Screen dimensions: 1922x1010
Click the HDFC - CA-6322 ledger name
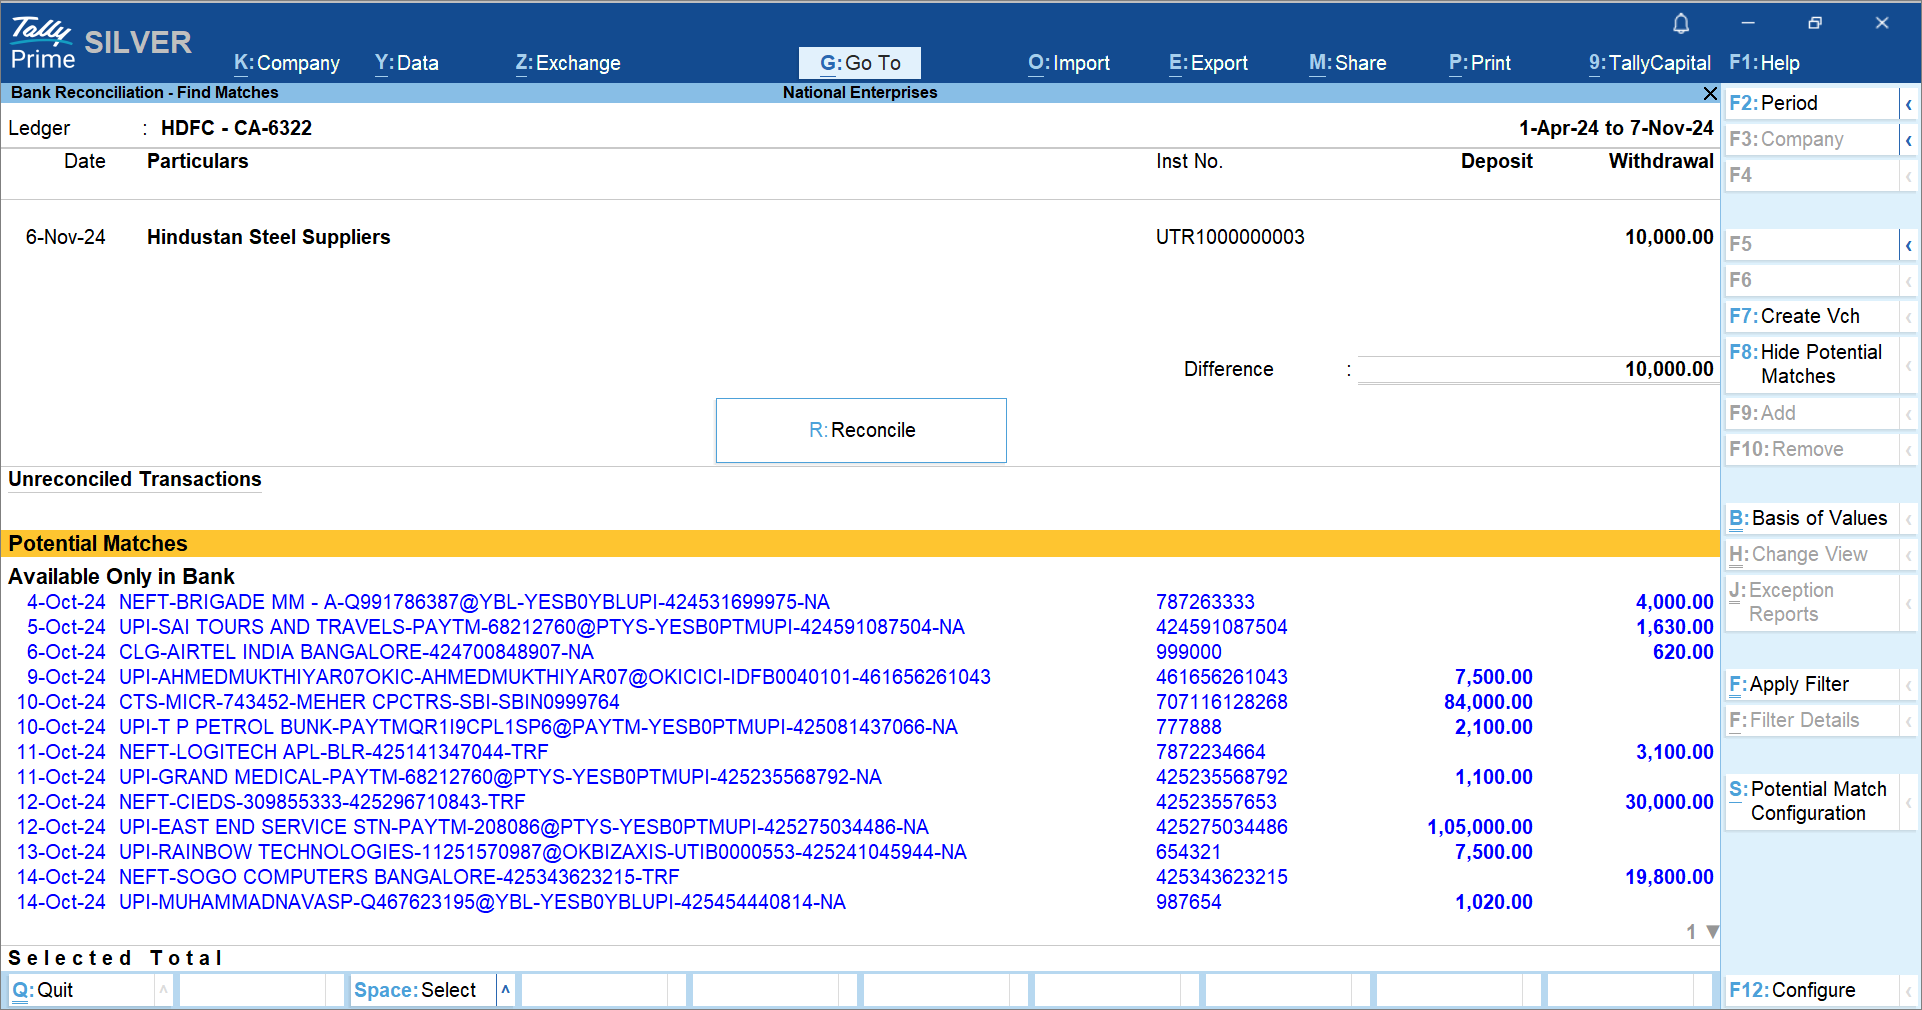click(x=236, y=128)
